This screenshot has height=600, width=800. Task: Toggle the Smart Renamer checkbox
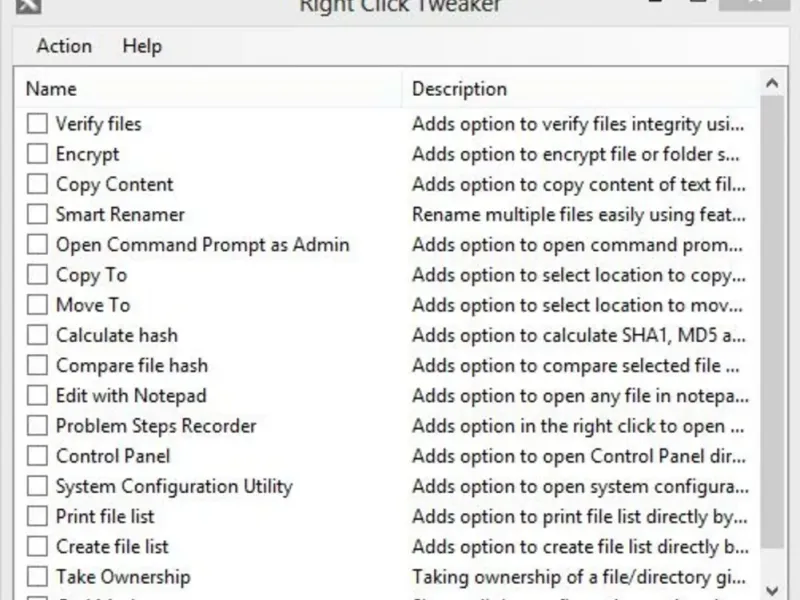click(38, 214)
